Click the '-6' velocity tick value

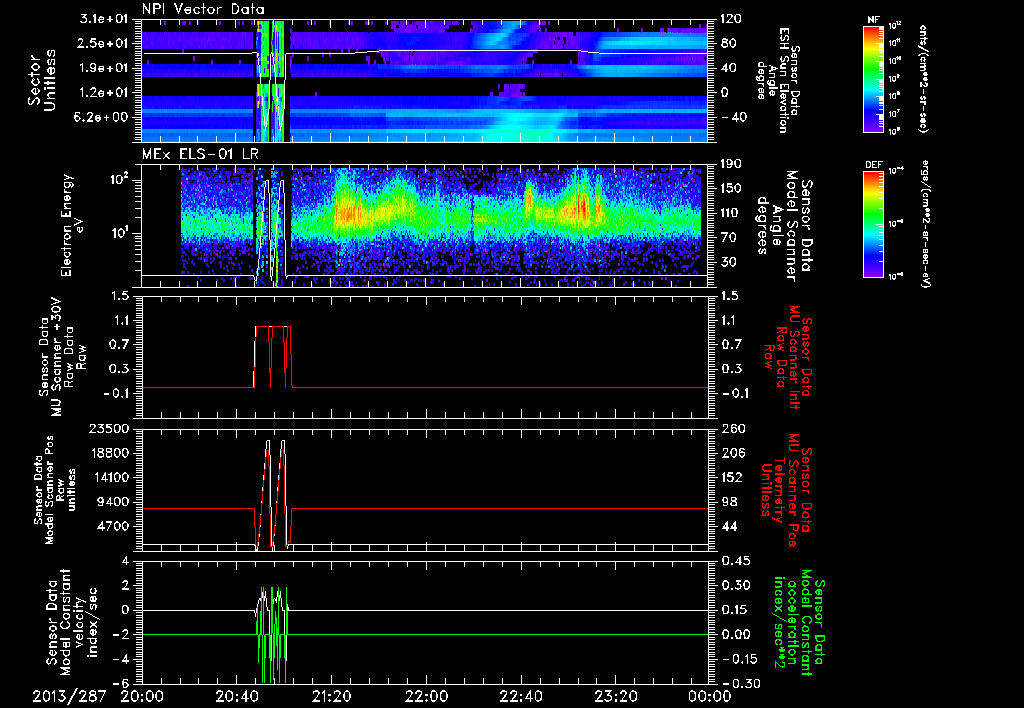(x=122, y=683)
